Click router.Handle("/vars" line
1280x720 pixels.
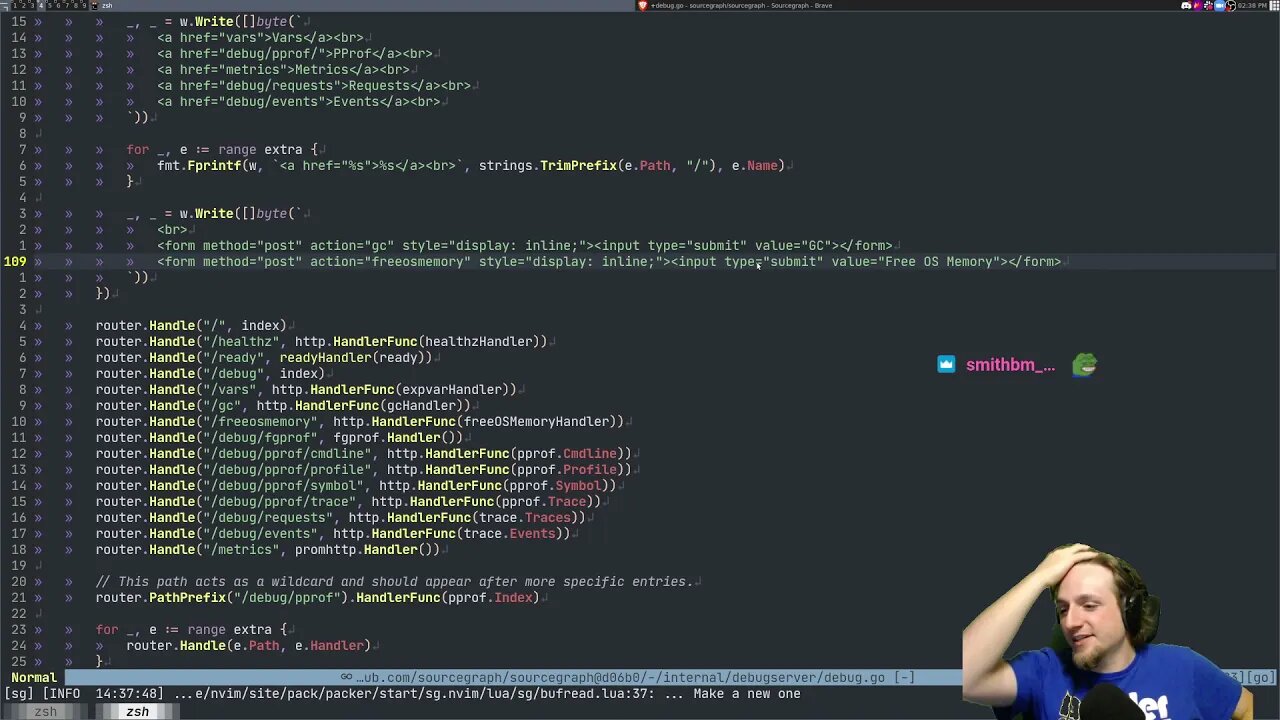[x=306, y=389]
